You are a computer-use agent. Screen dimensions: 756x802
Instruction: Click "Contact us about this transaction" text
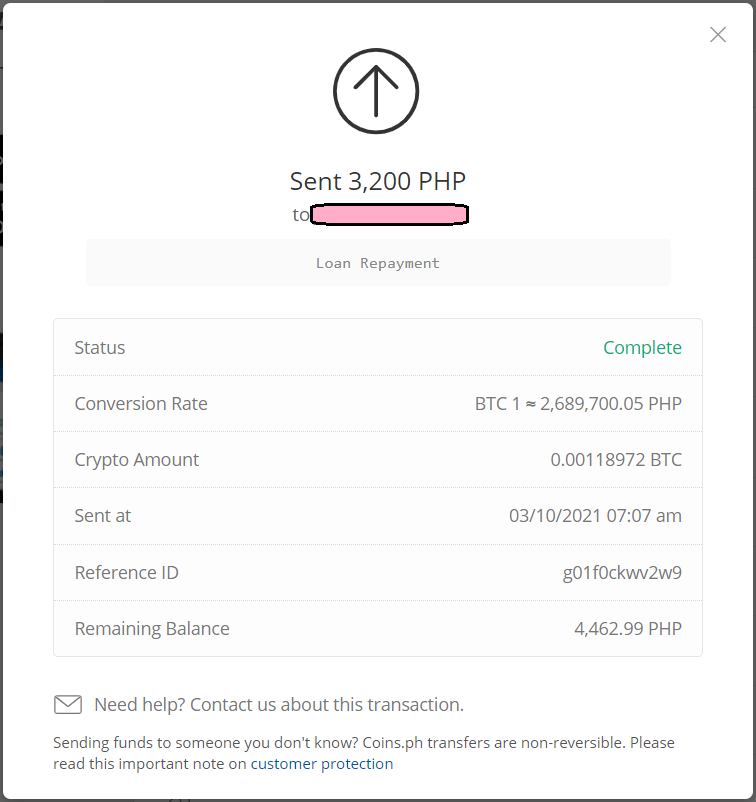(x=327, y=704)
